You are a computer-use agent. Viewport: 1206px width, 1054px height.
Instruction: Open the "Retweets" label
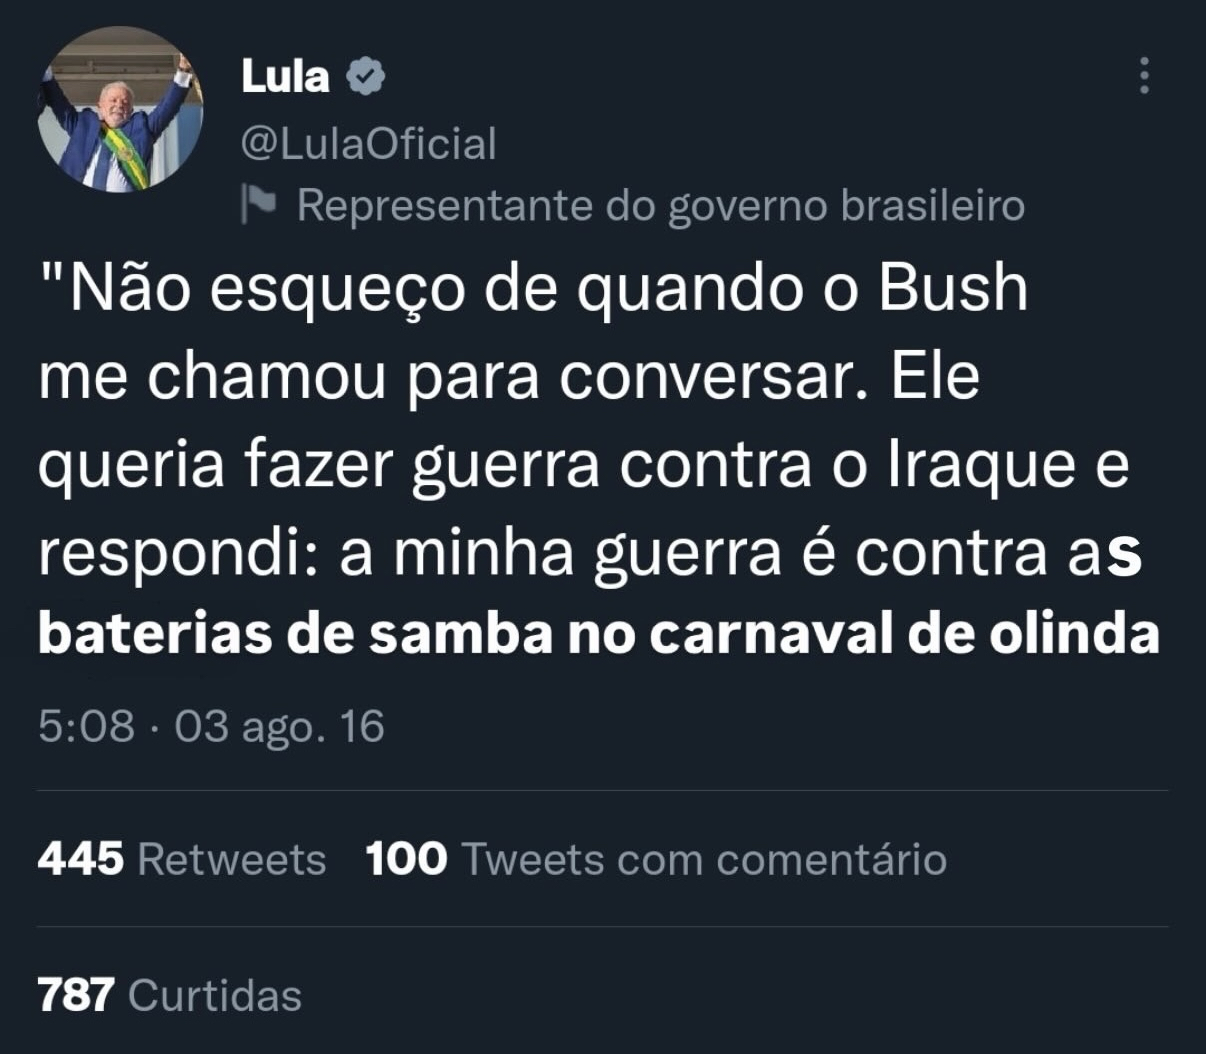tap(231, 859)
